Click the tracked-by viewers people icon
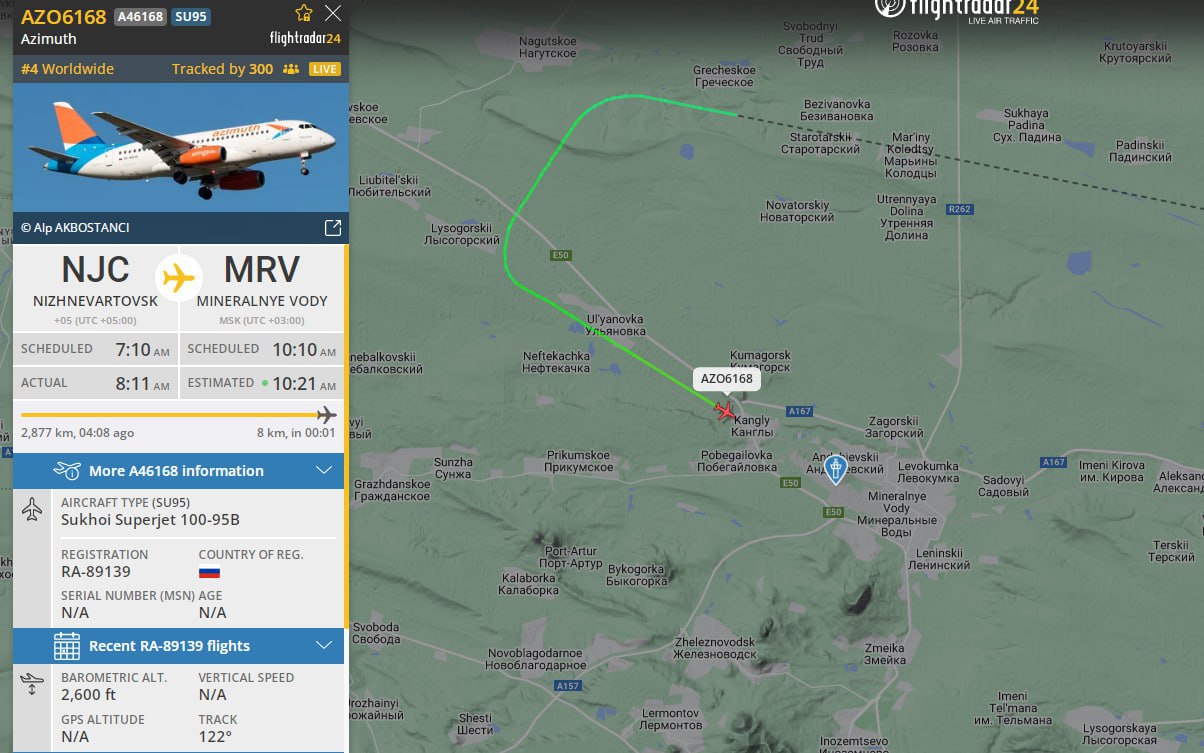This screenshot has width=1204, height=753. click(291, 69)
